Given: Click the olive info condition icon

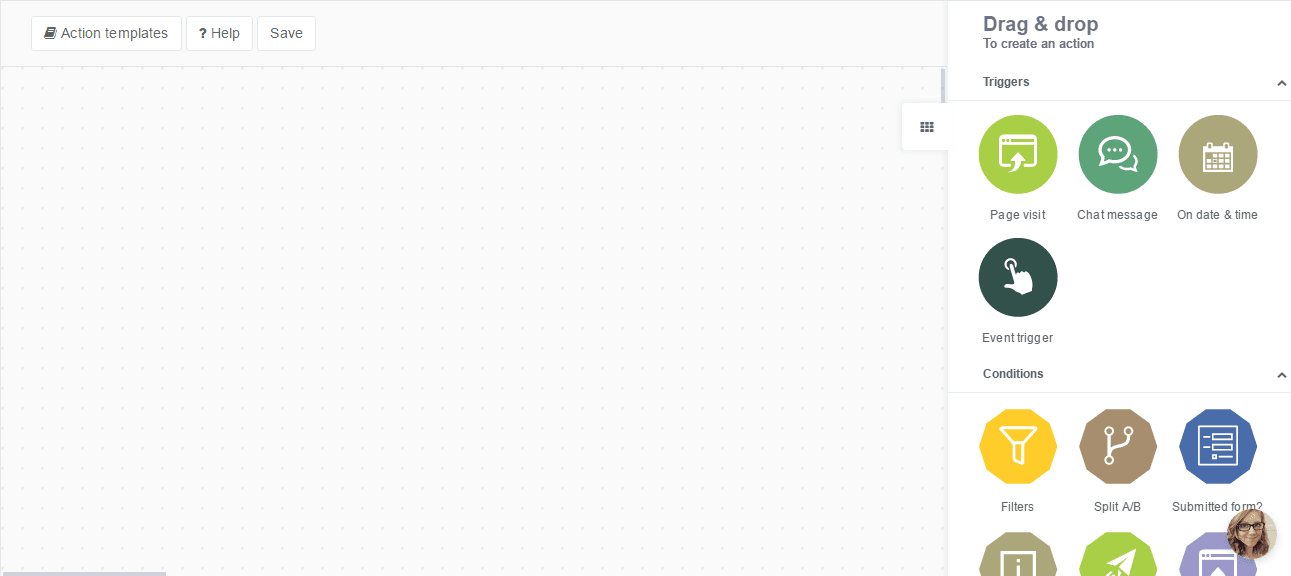Looking at the screenshot, I should [x=1017, y=557].
